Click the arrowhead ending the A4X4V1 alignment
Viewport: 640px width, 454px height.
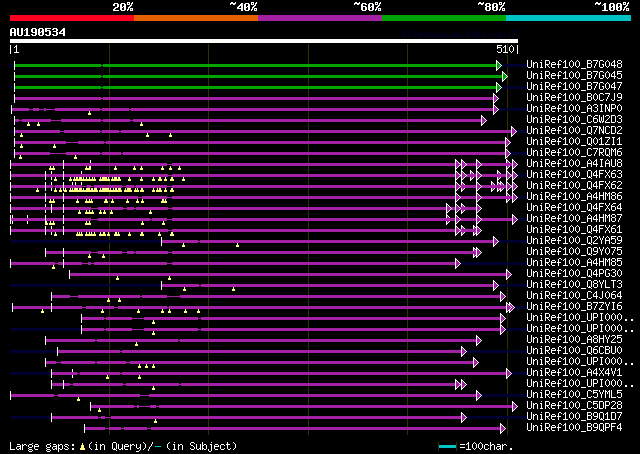pyautogui.click(x=509, y=374)
